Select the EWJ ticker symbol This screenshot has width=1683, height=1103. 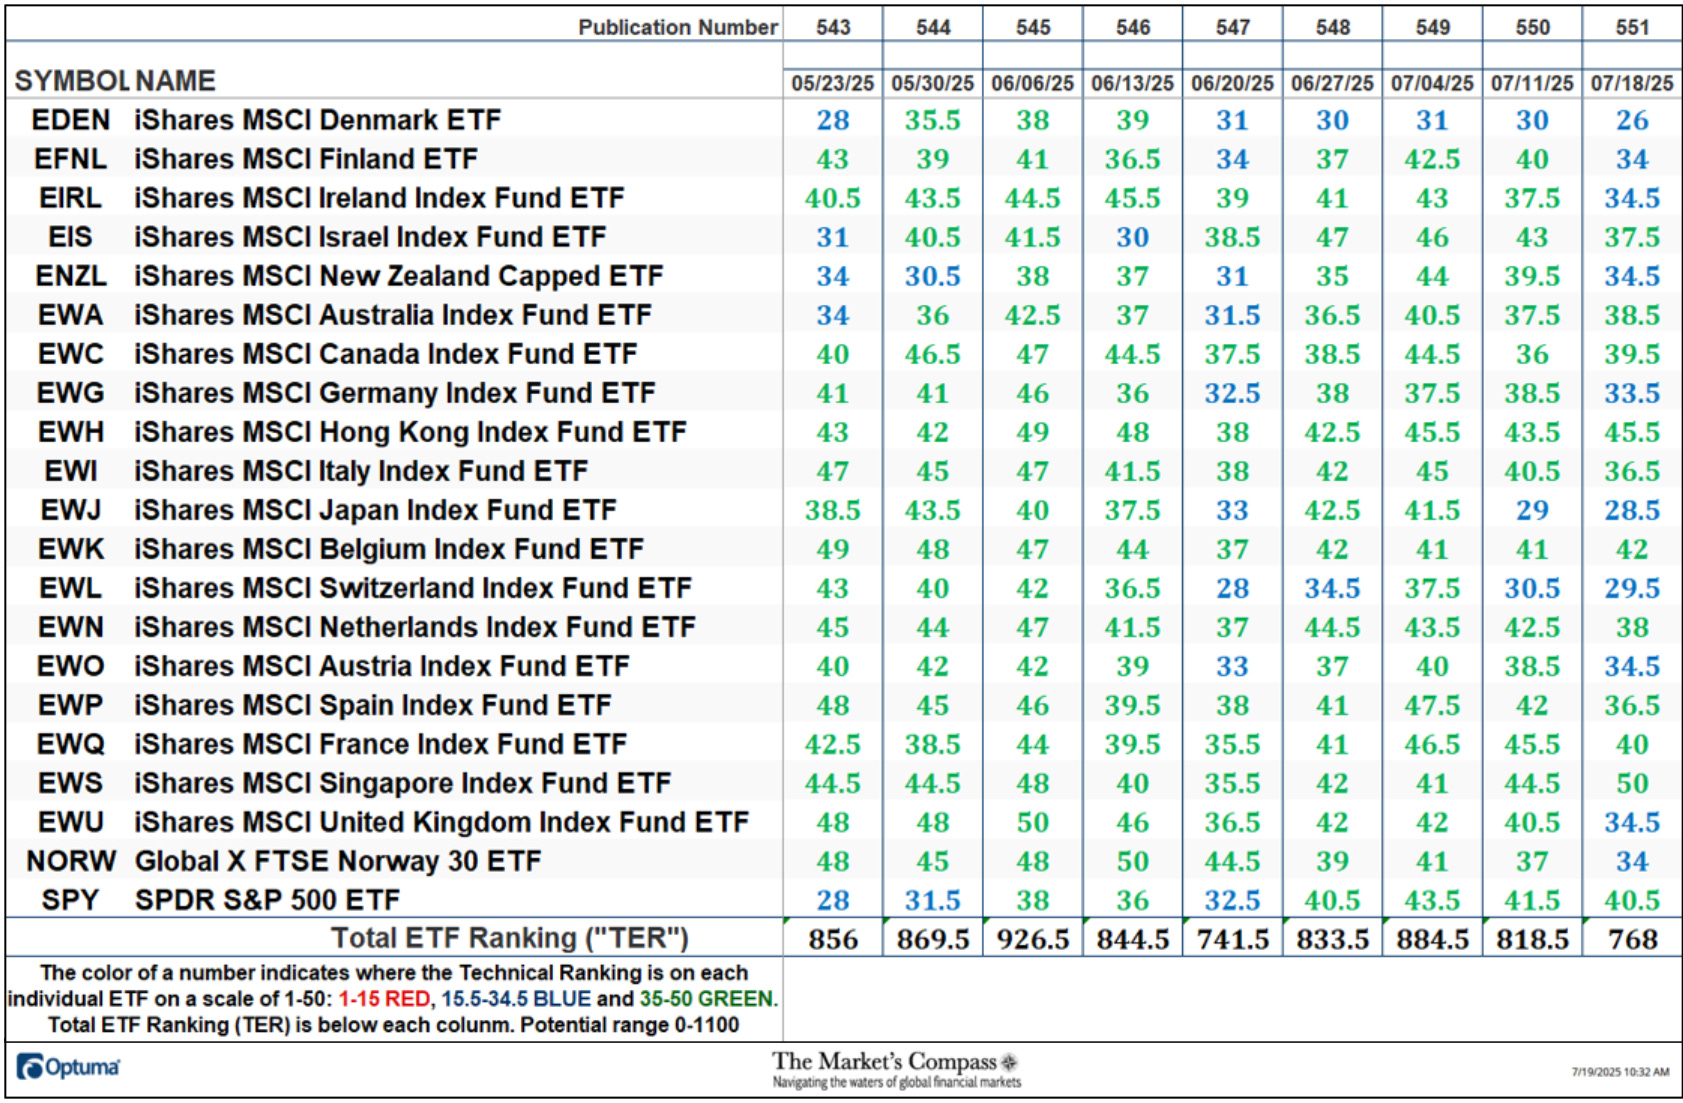[70, 510]
